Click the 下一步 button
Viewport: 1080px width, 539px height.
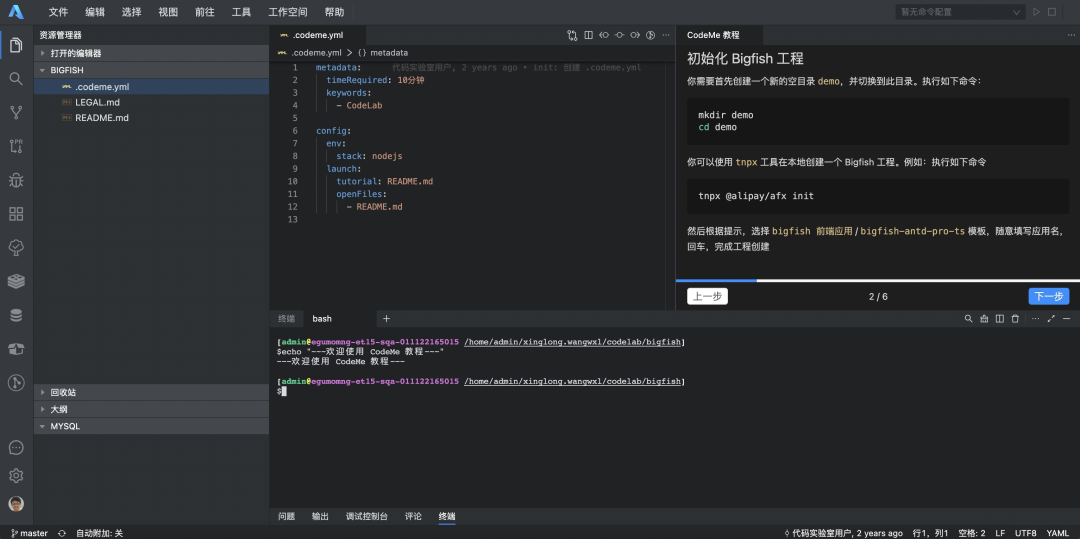tap(1048, 297)
